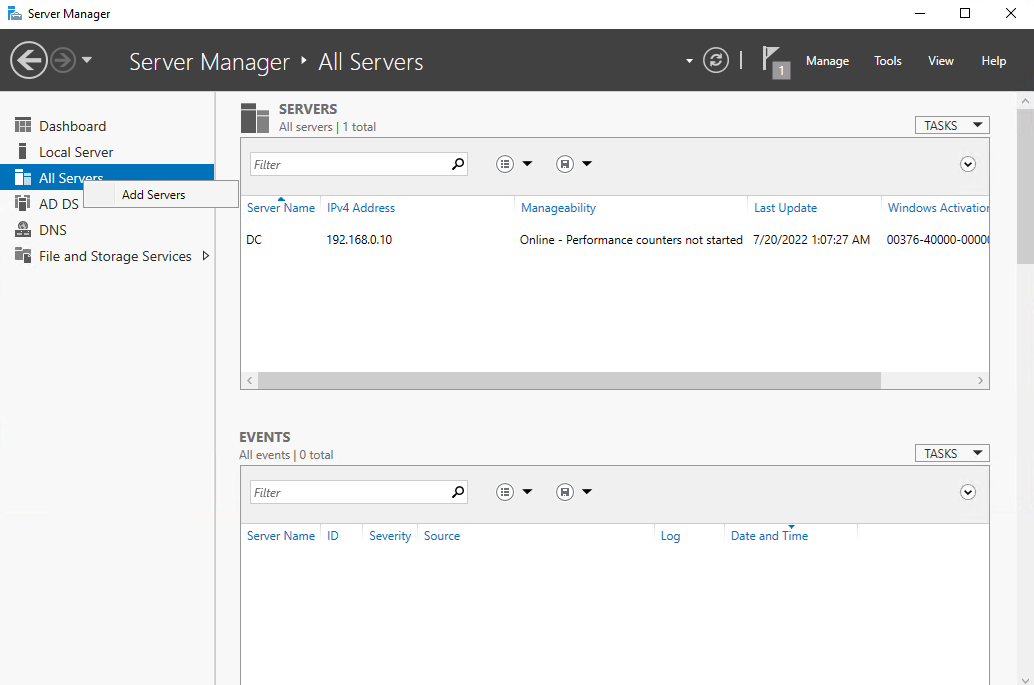Refresh Server Manager view

click(715, 60)
